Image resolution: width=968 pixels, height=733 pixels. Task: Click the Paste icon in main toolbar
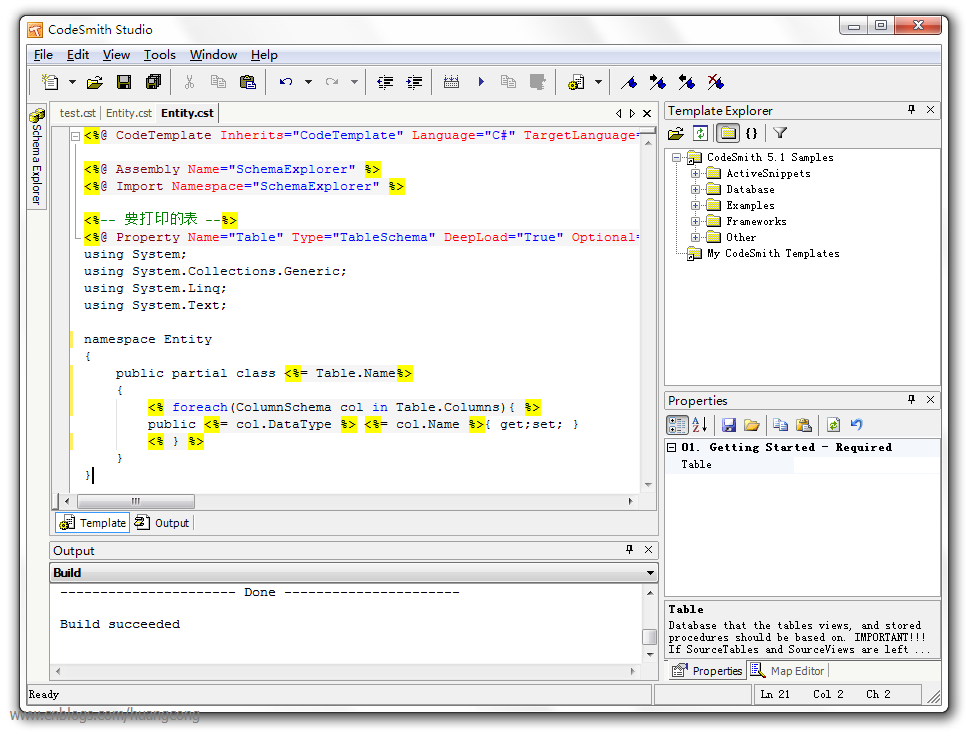point(247,82)
